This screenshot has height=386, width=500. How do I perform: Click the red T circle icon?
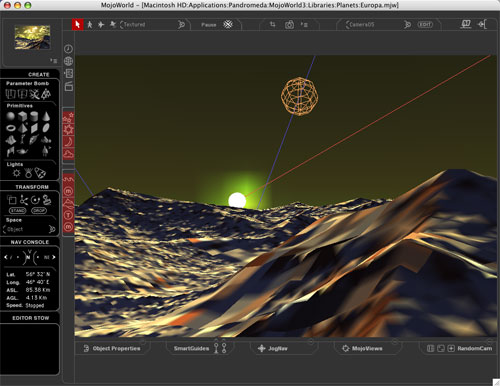click(68, 215)
